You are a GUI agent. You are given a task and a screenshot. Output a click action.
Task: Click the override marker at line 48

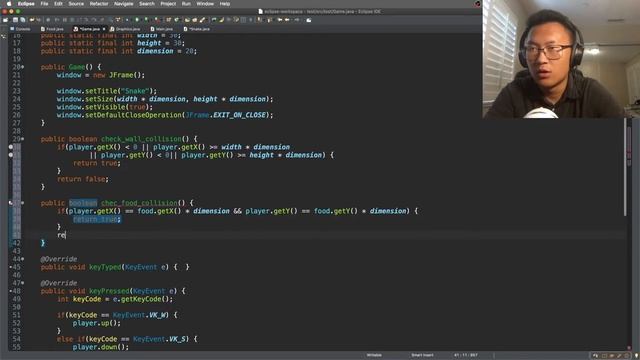11,291
